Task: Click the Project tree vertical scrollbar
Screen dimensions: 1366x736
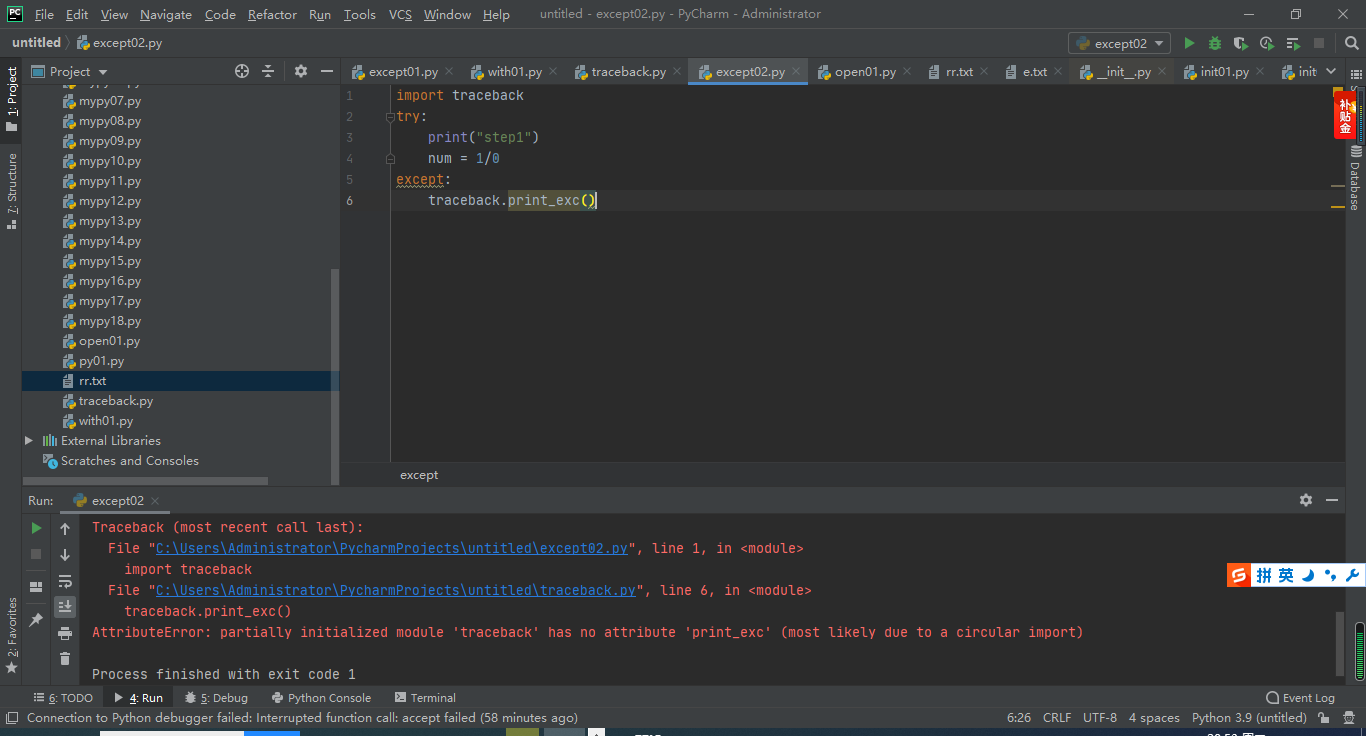Action: [335, 375]
